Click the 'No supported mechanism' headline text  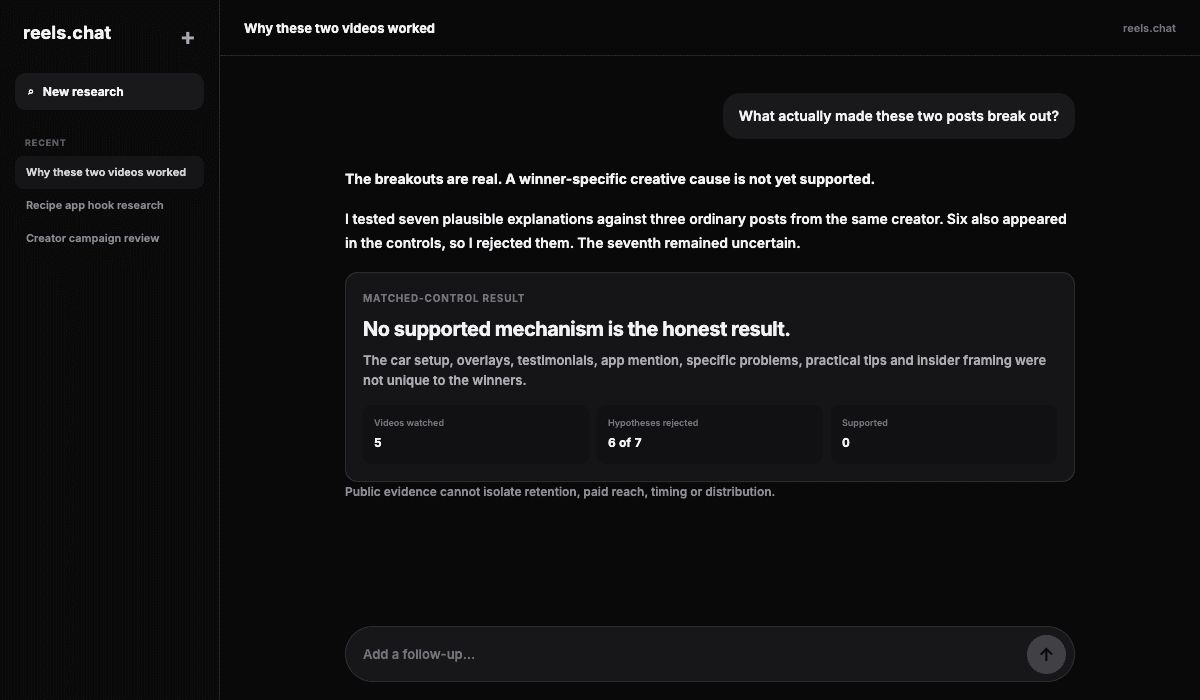pyautogui.click(x=576, y=329)
